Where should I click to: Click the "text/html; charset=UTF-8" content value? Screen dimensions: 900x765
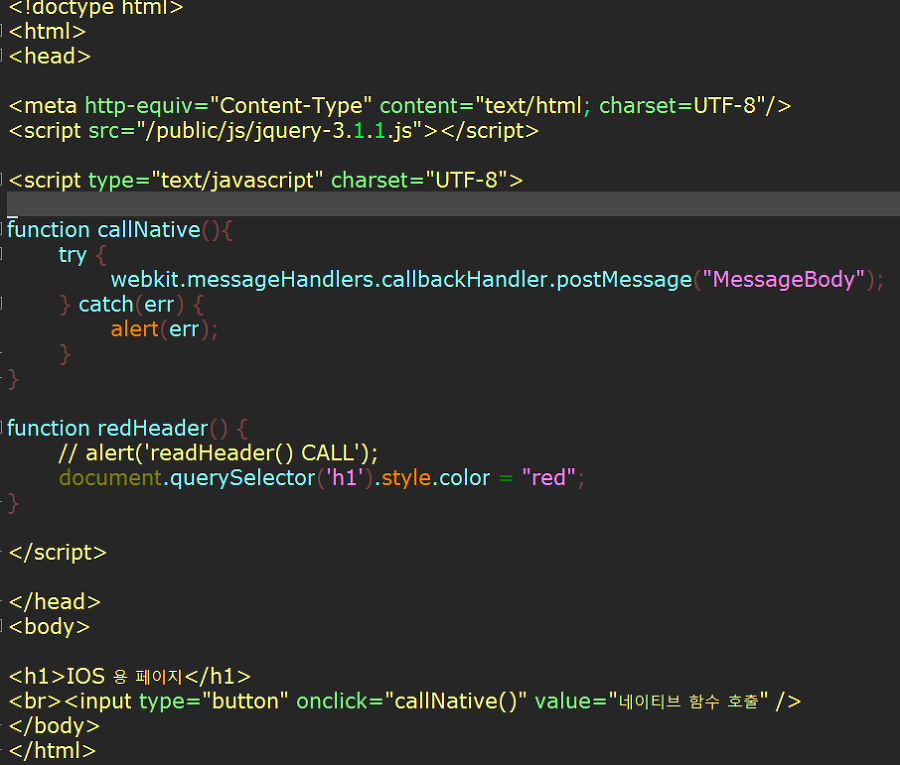click(x=620, y=106)
